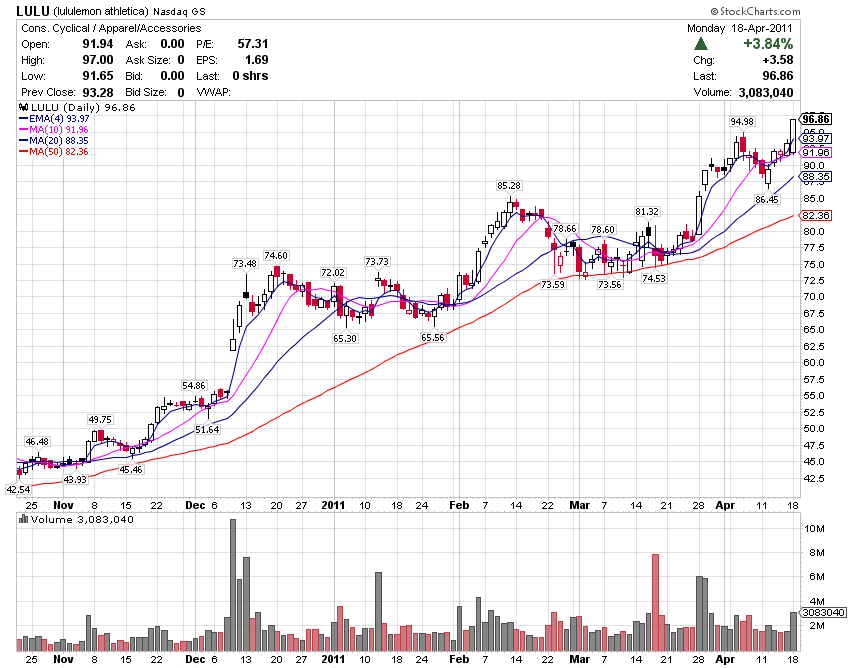Click the 78.60 price label
The image size is (850, 668).
603,230
